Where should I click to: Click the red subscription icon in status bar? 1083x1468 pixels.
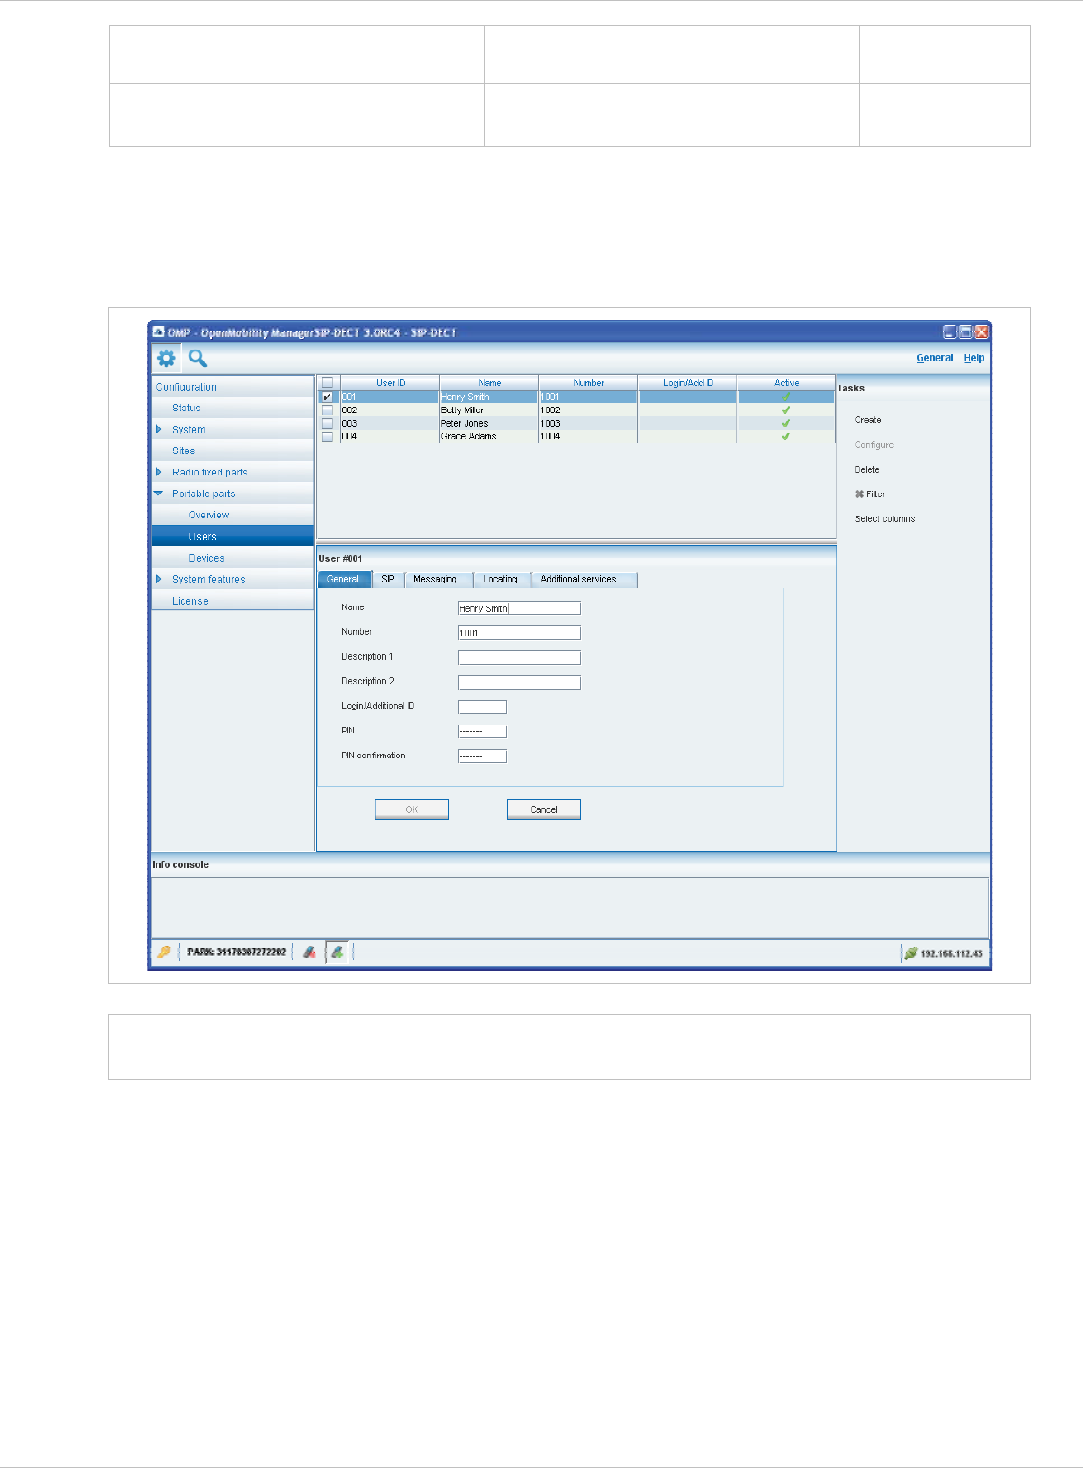tap(310, 953)
